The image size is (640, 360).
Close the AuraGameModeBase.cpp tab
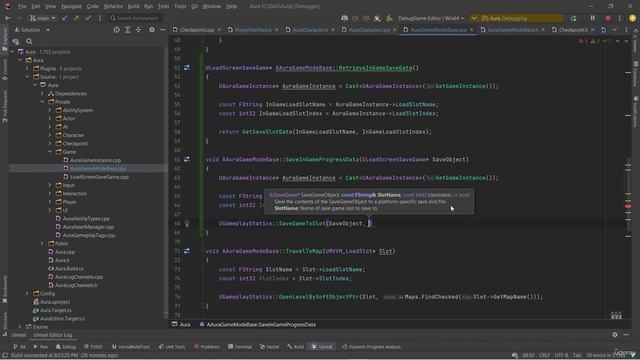(x=472, y=30)
